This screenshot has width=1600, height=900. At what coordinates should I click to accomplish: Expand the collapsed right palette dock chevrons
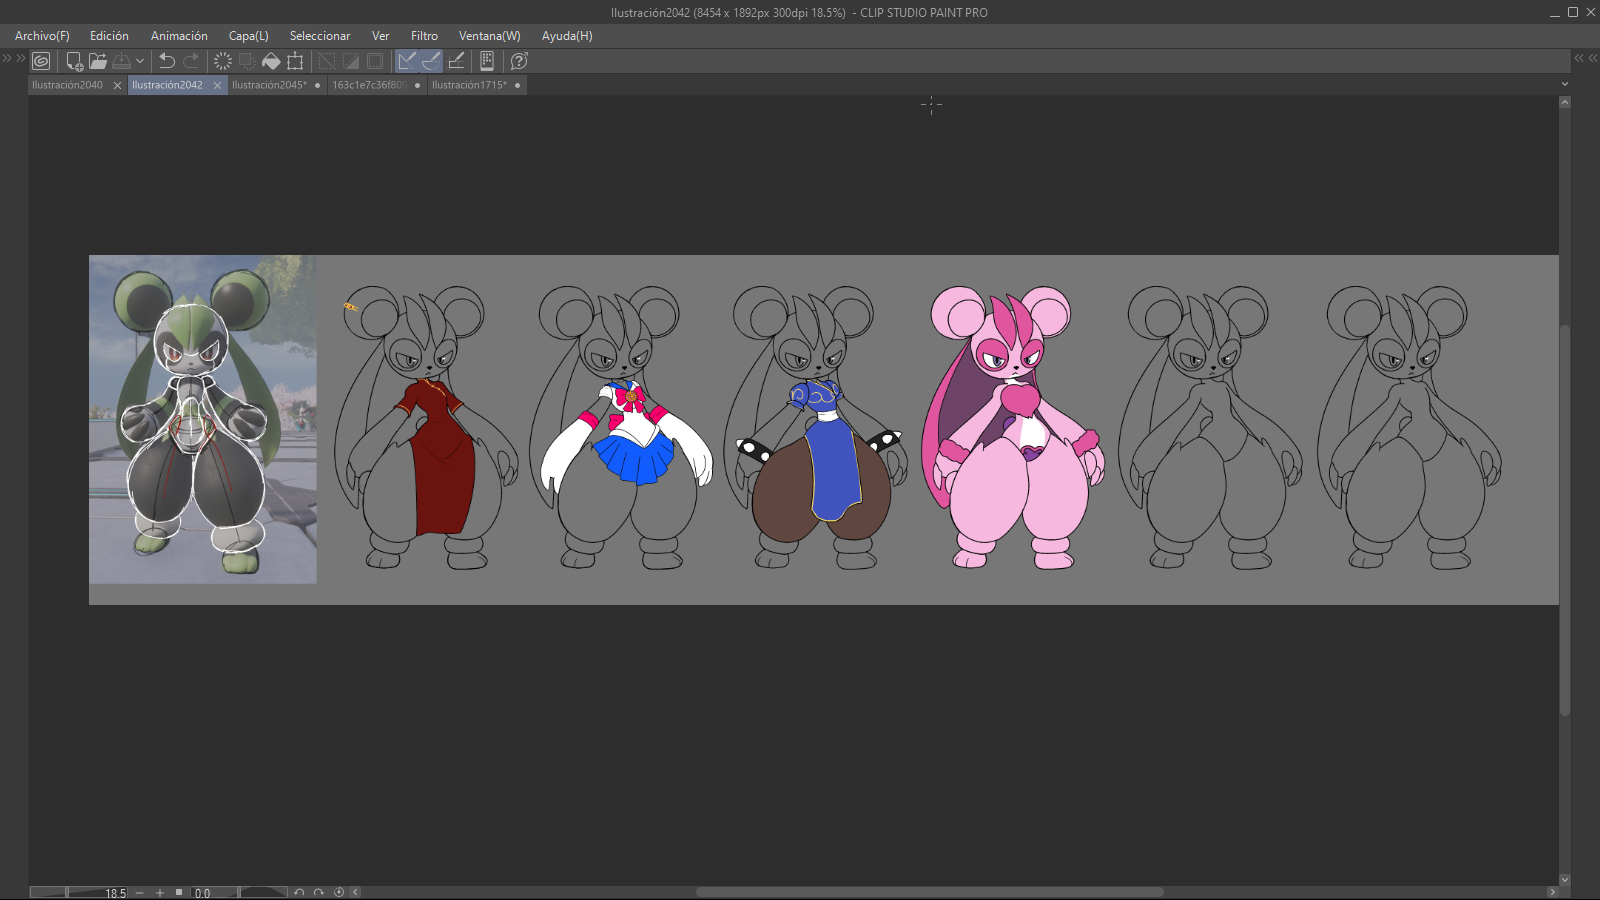(x=1586, y=59)
